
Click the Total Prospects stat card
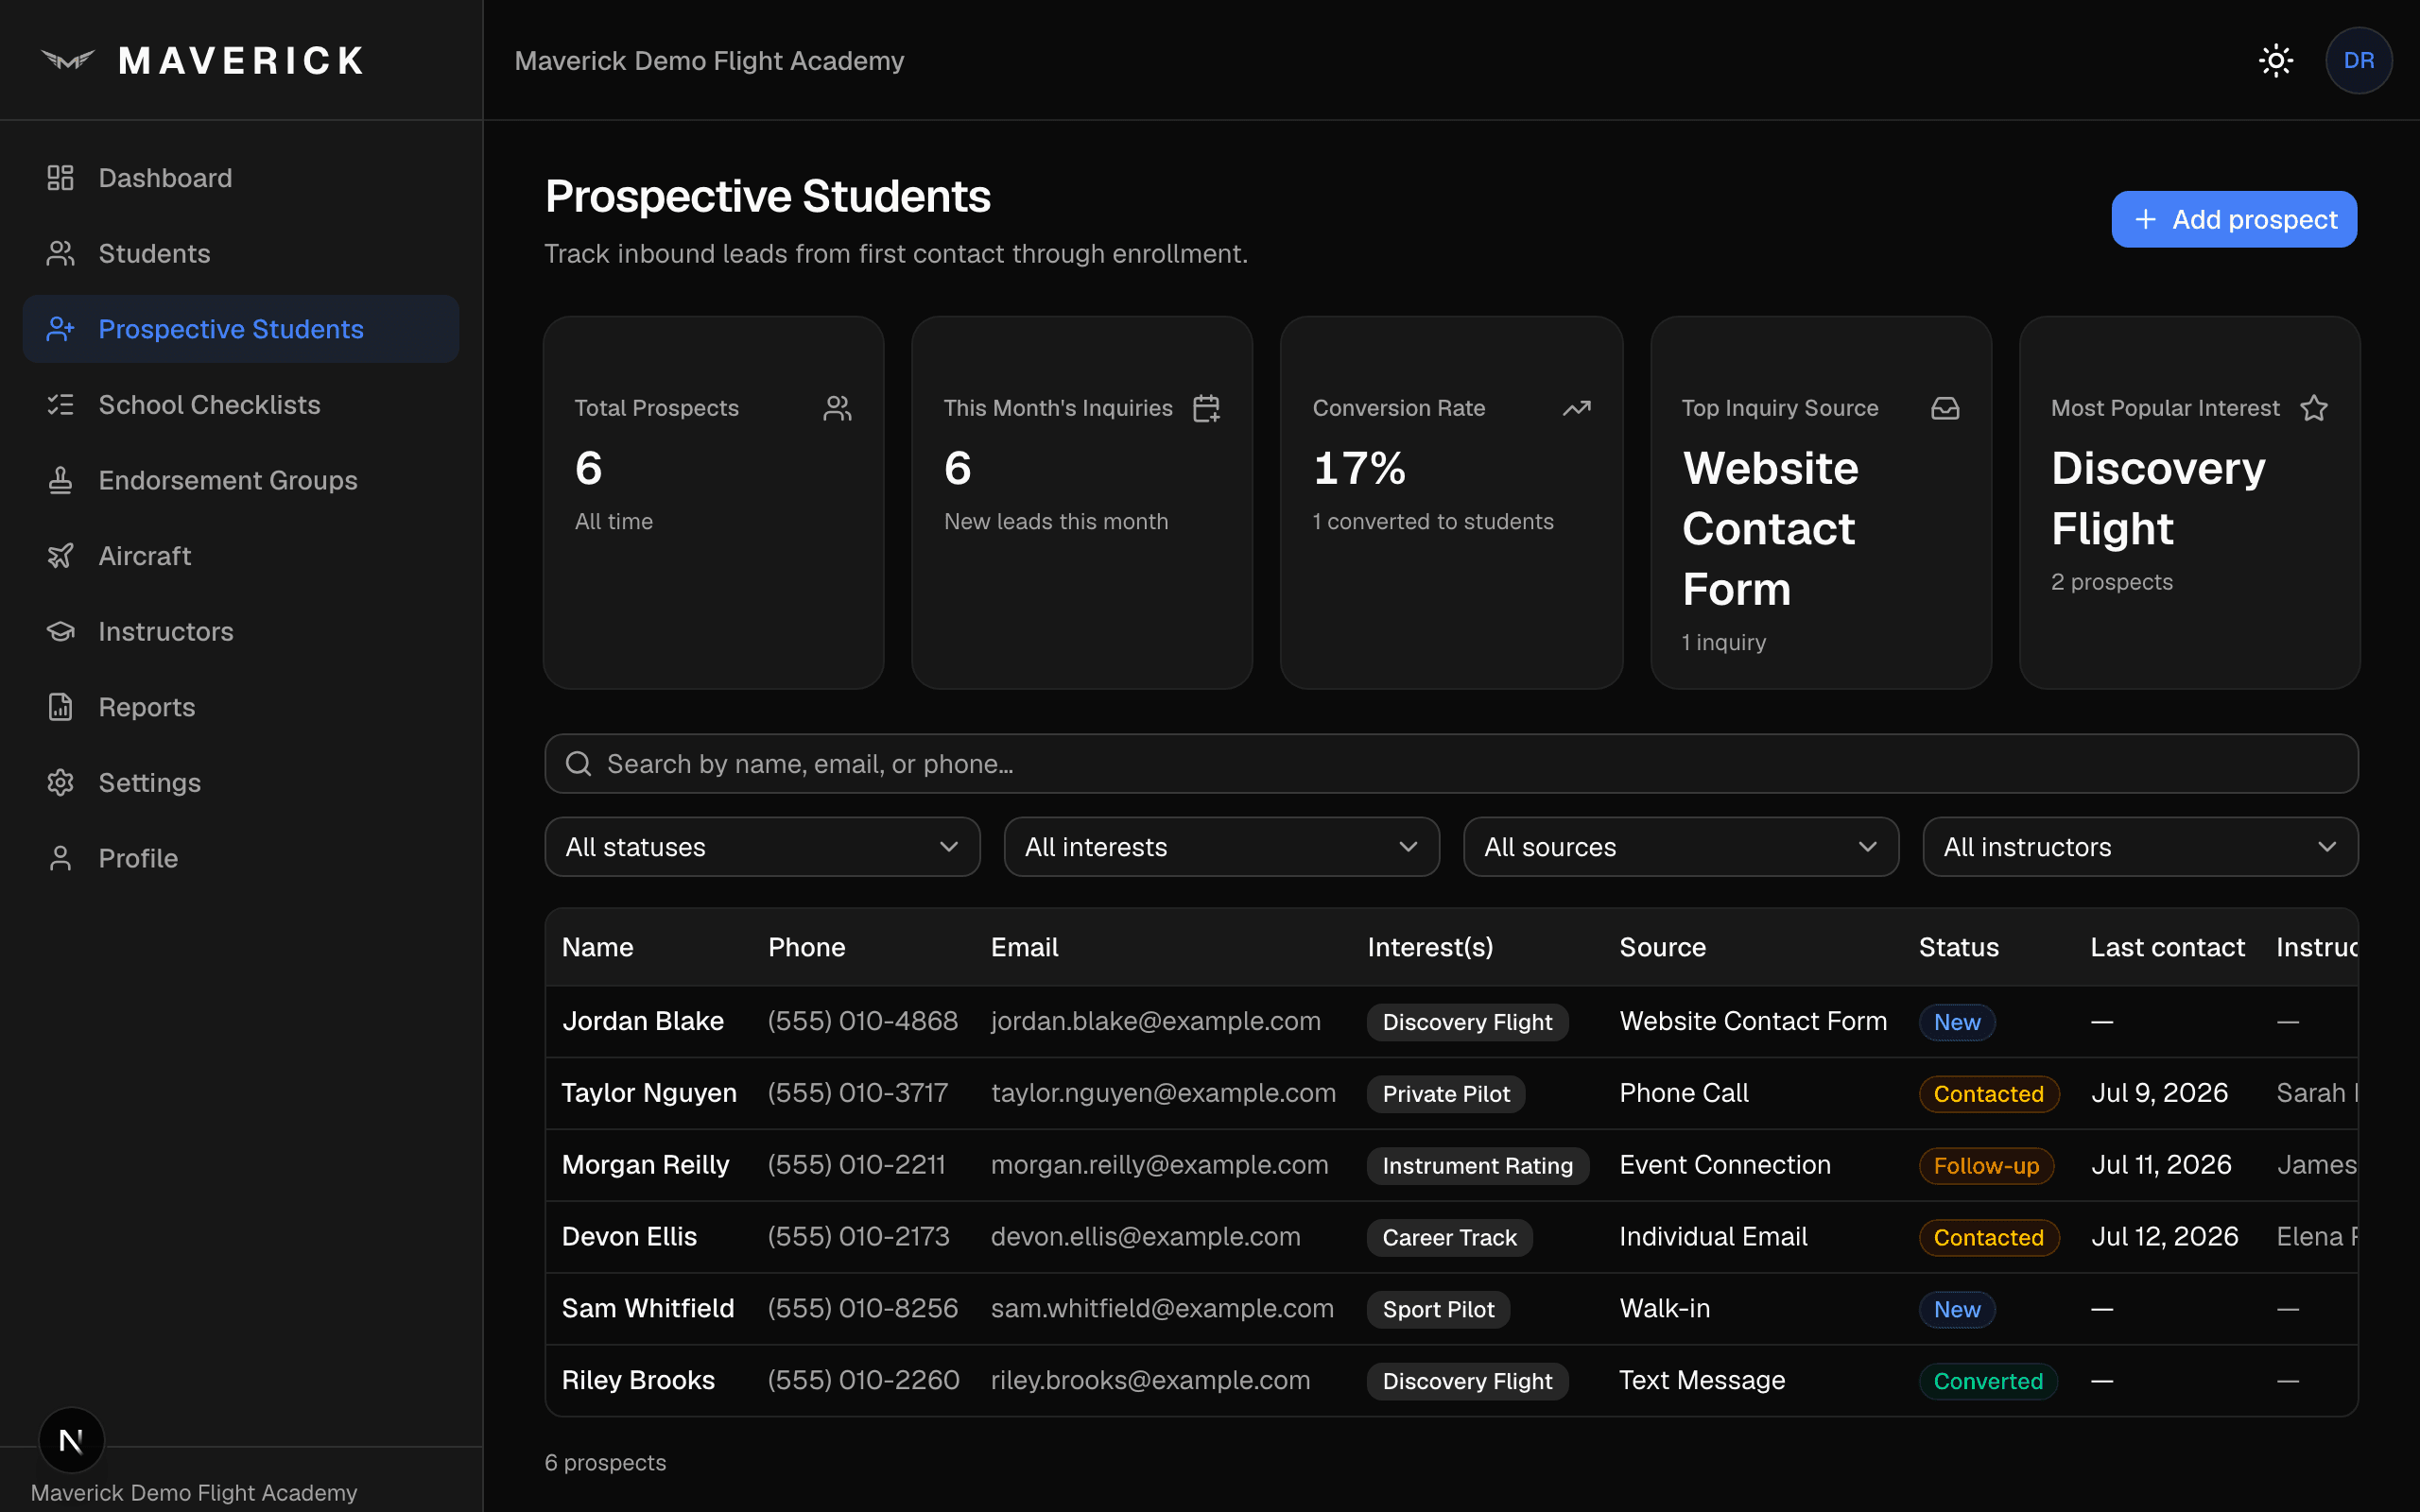[713, 503]
